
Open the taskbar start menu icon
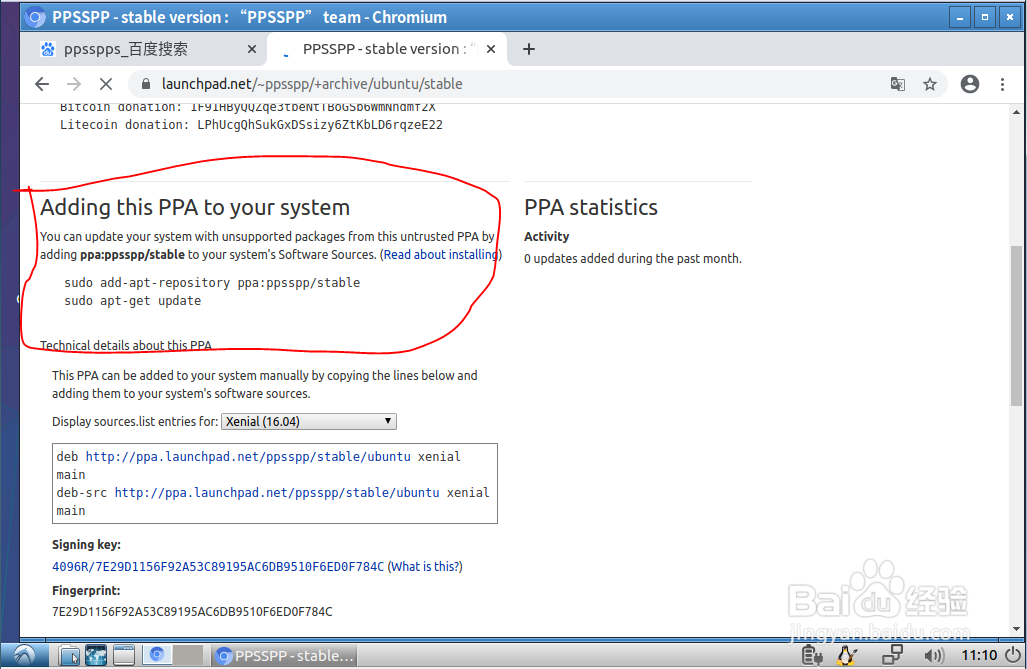click(x=25, y=655)
